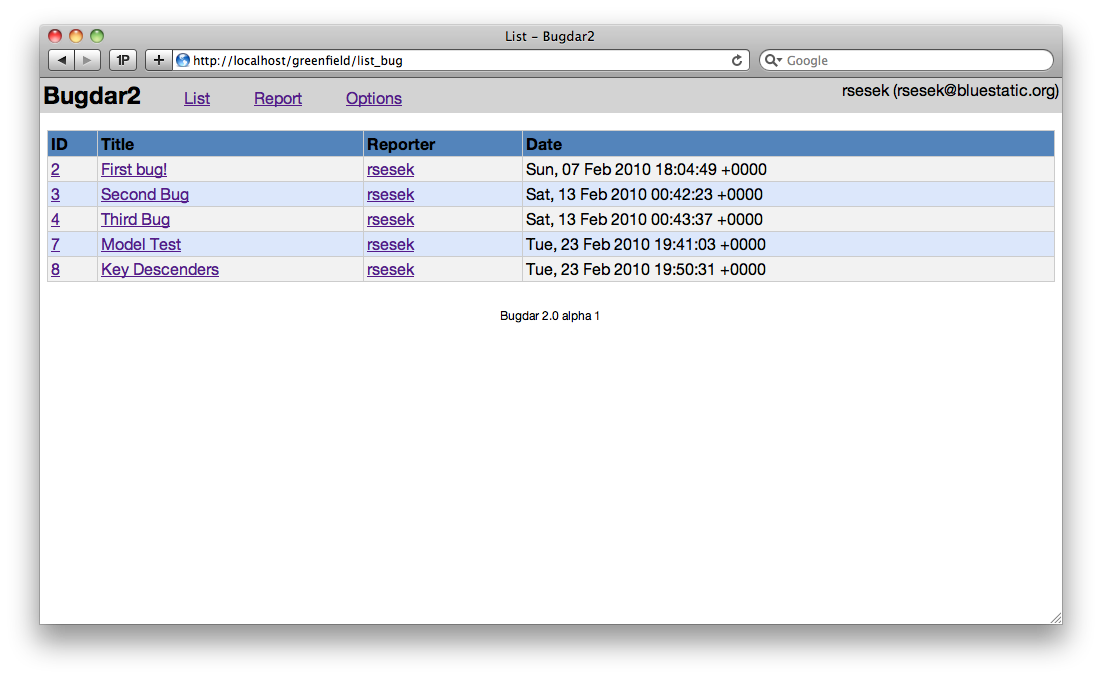1102x679 pixels.
Task: Click the browser forward arrow button
Action: tap(88, 60)
